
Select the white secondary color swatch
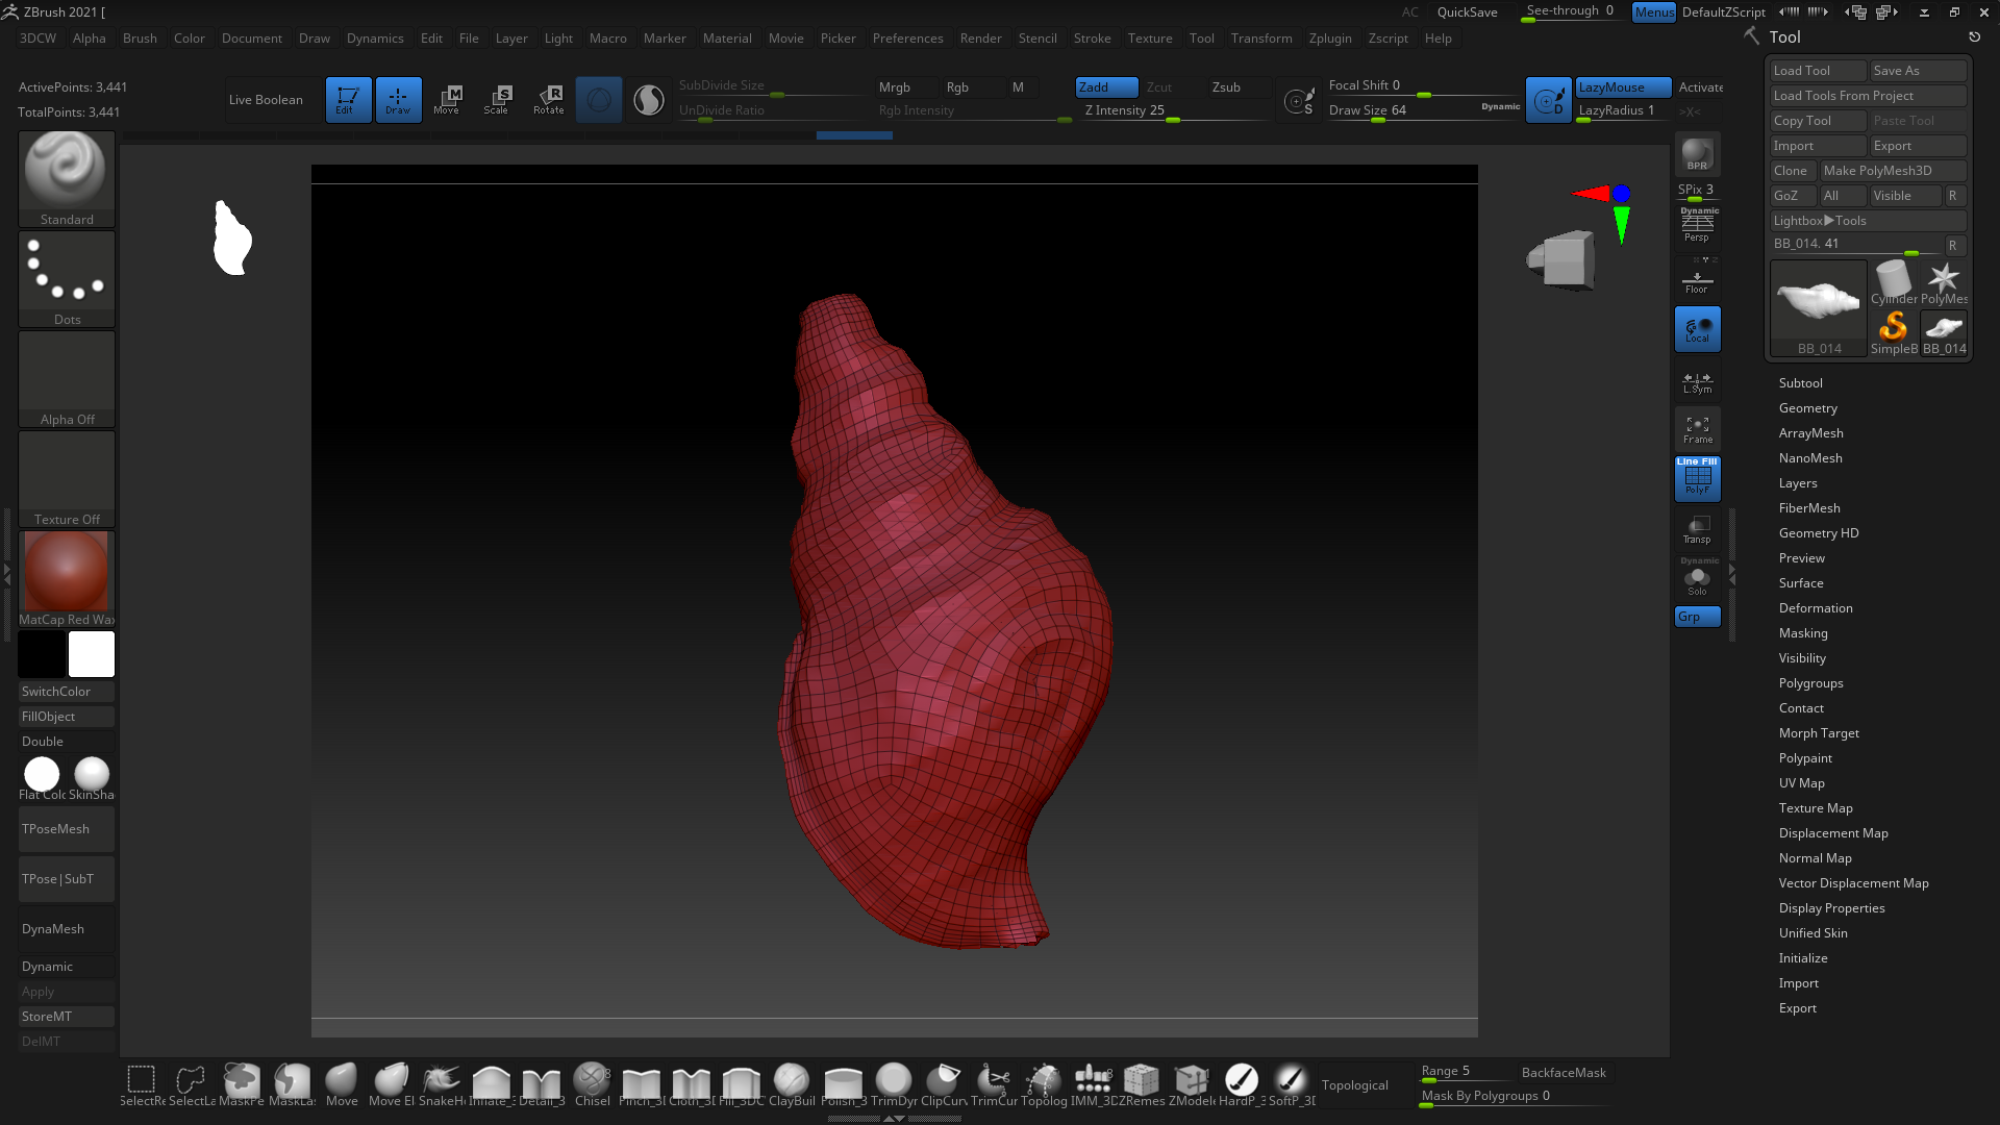click(x=92, y=654)
